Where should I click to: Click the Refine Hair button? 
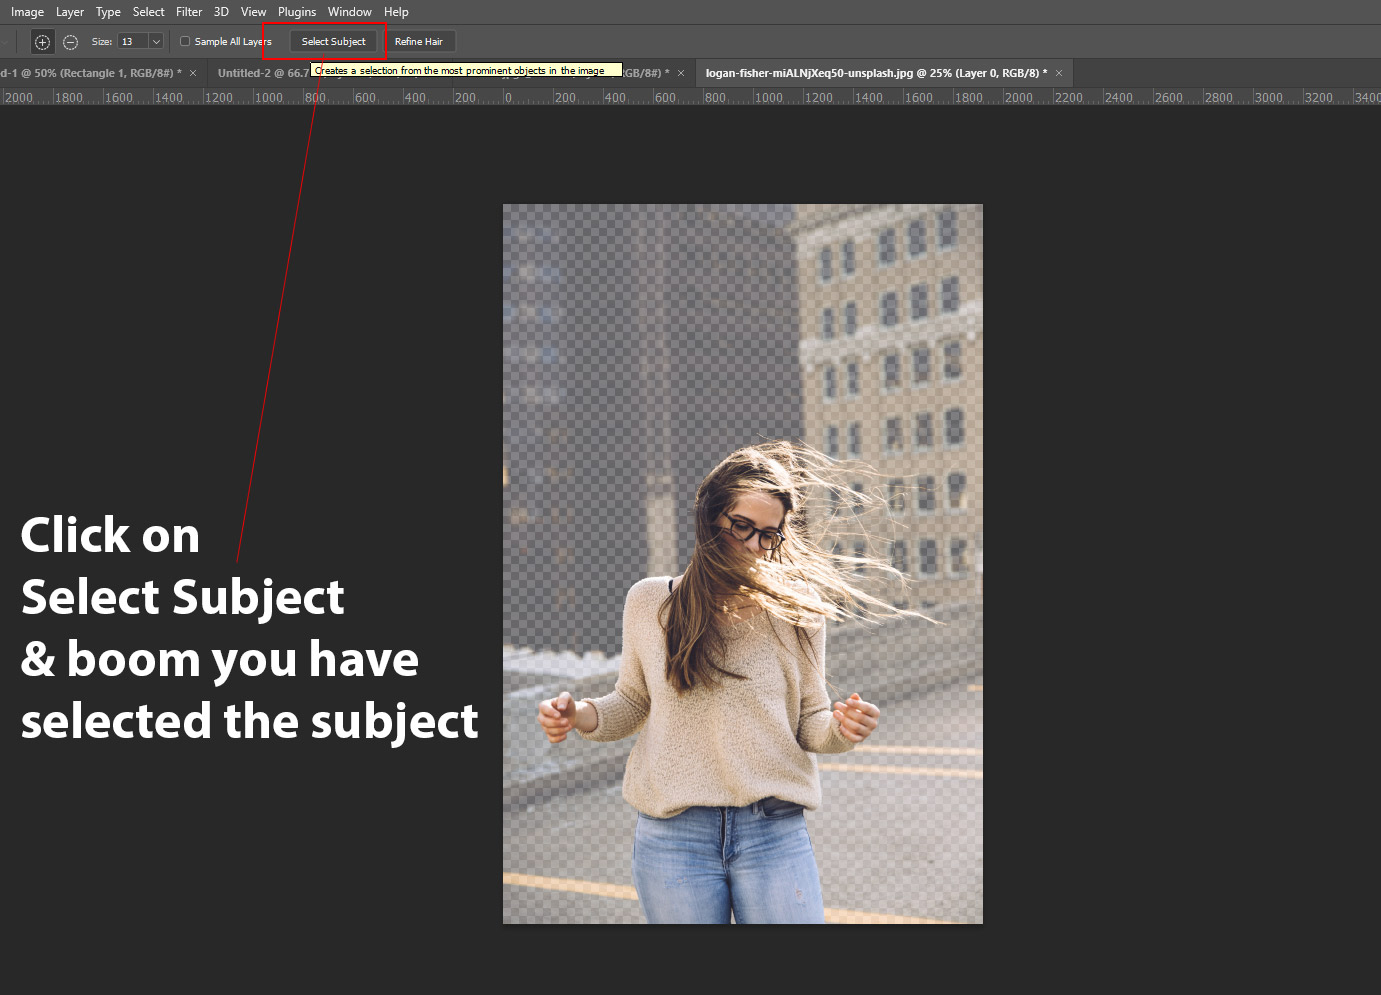click(x=418, y=42)
